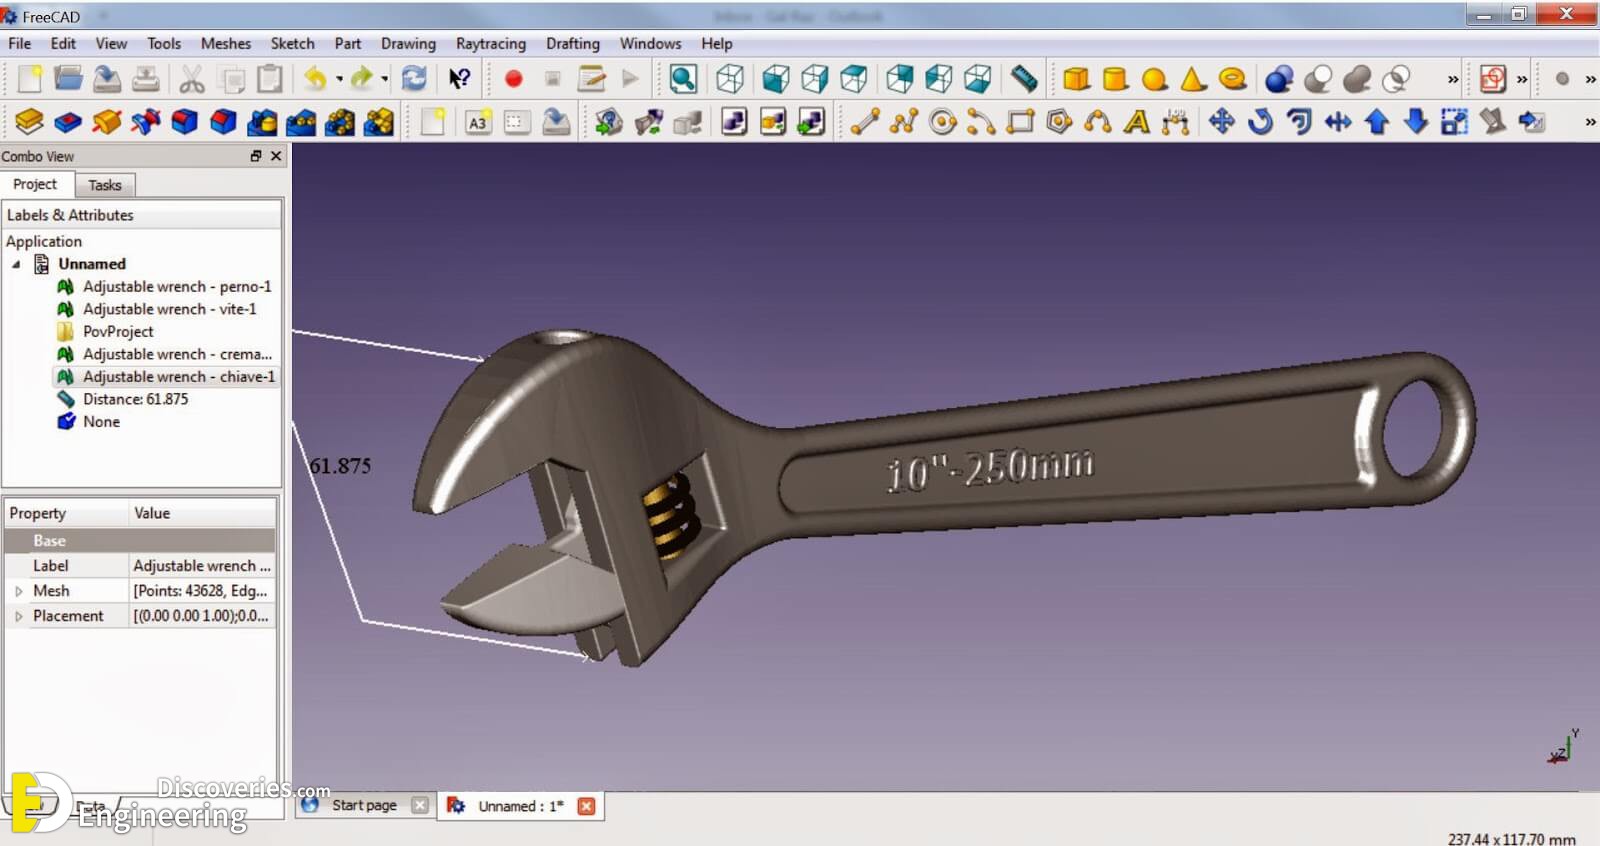1600x846 pixels.
Task: Open the Raytracing menu
Action: [x=491, y=43]
